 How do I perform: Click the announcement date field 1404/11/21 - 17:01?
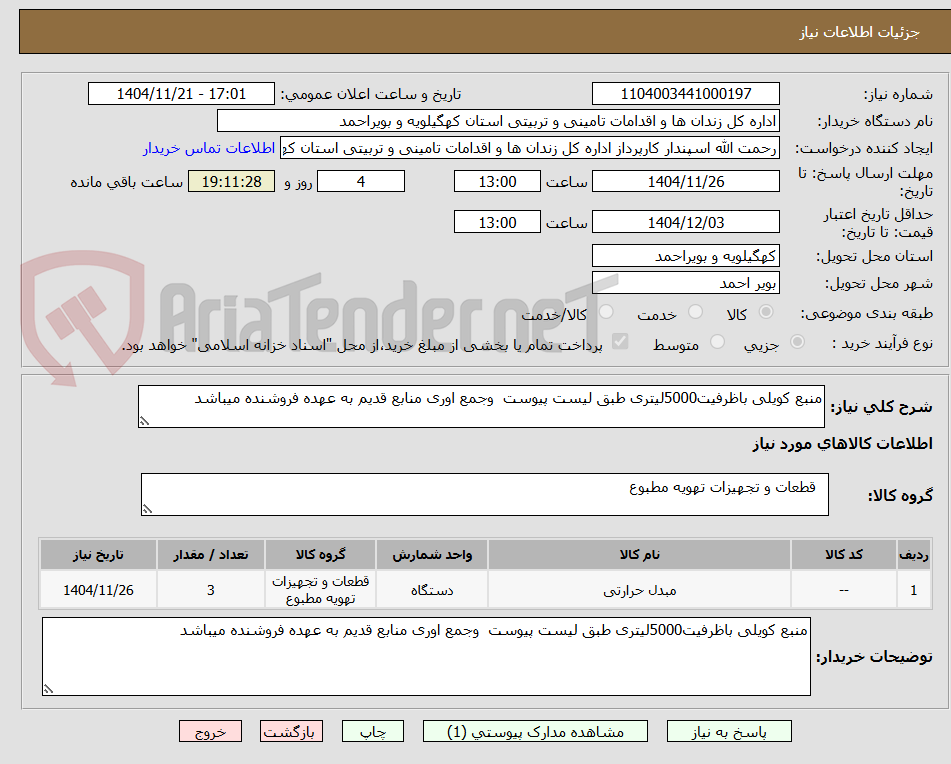point(181,94)
